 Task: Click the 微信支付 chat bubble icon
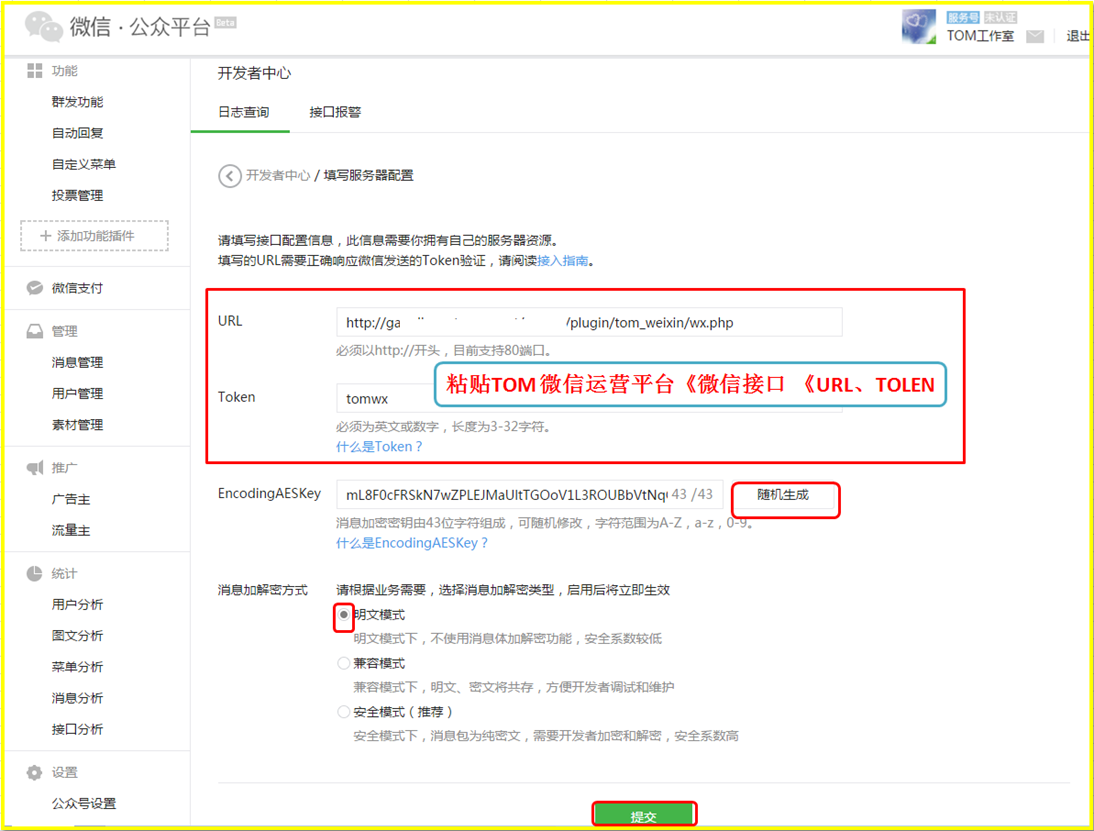[34, 288]
